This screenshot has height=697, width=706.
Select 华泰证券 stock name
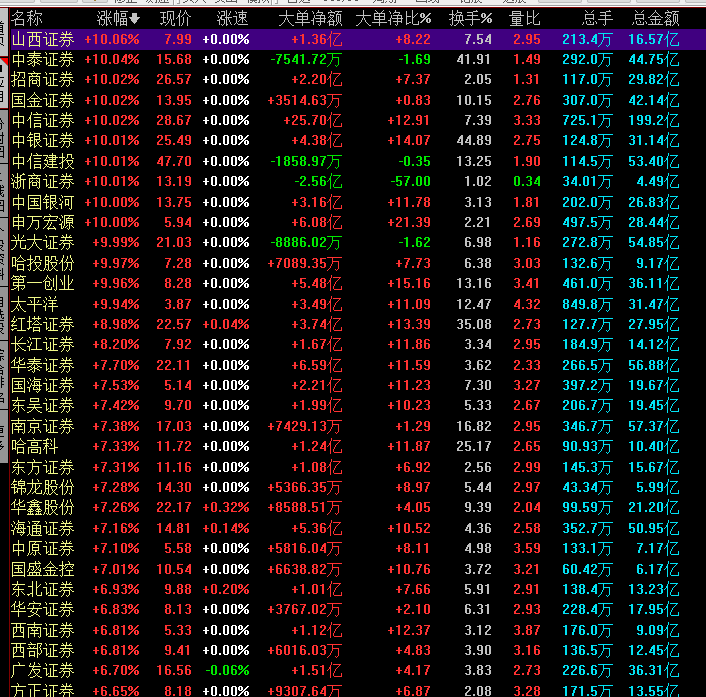pos(43,365)
